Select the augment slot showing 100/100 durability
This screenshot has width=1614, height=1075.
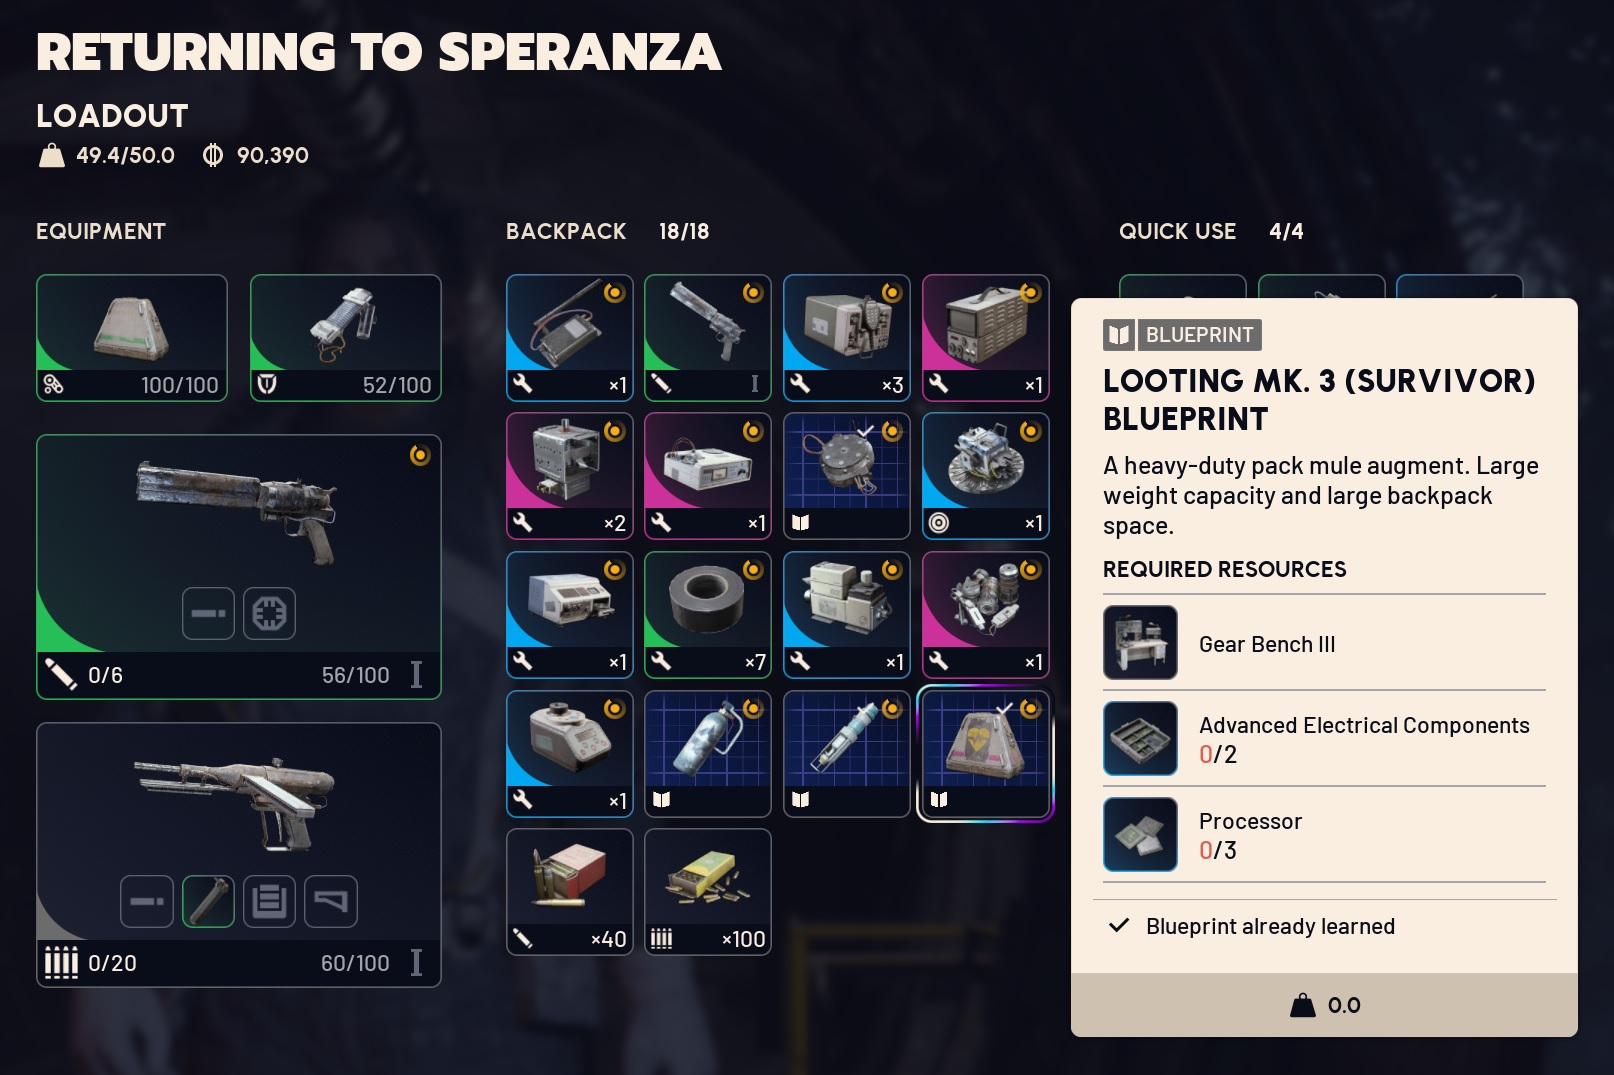[132, 338]
